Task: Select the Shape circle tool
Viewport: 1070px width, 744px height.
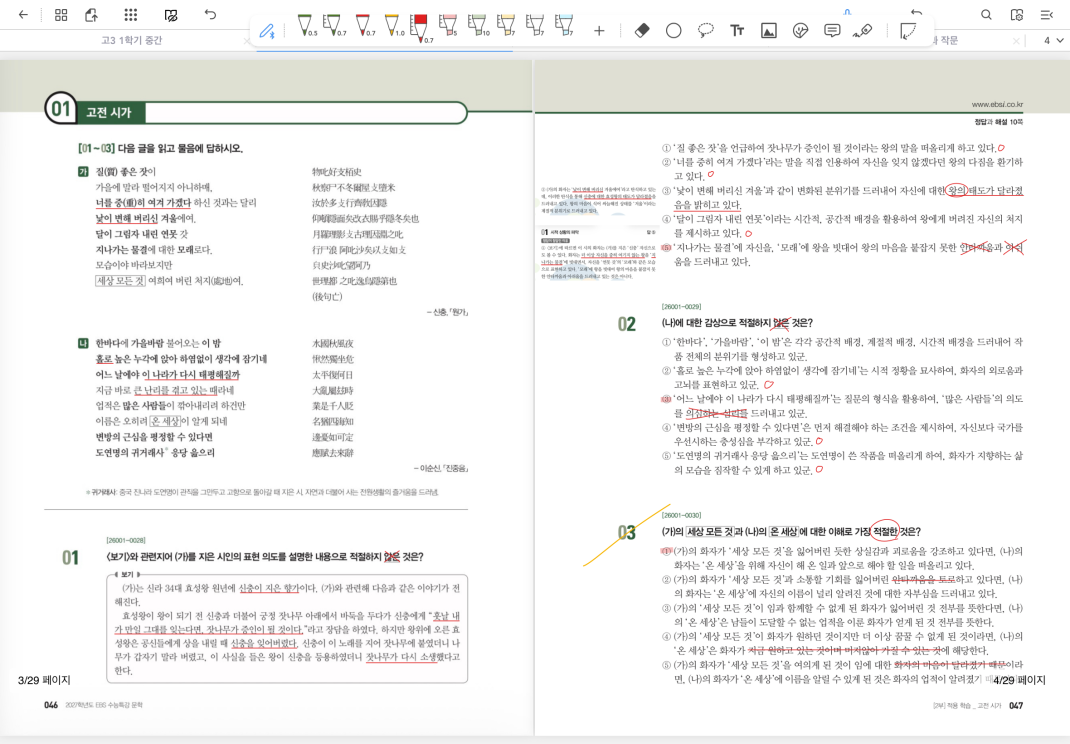Action: pos(673,31)
